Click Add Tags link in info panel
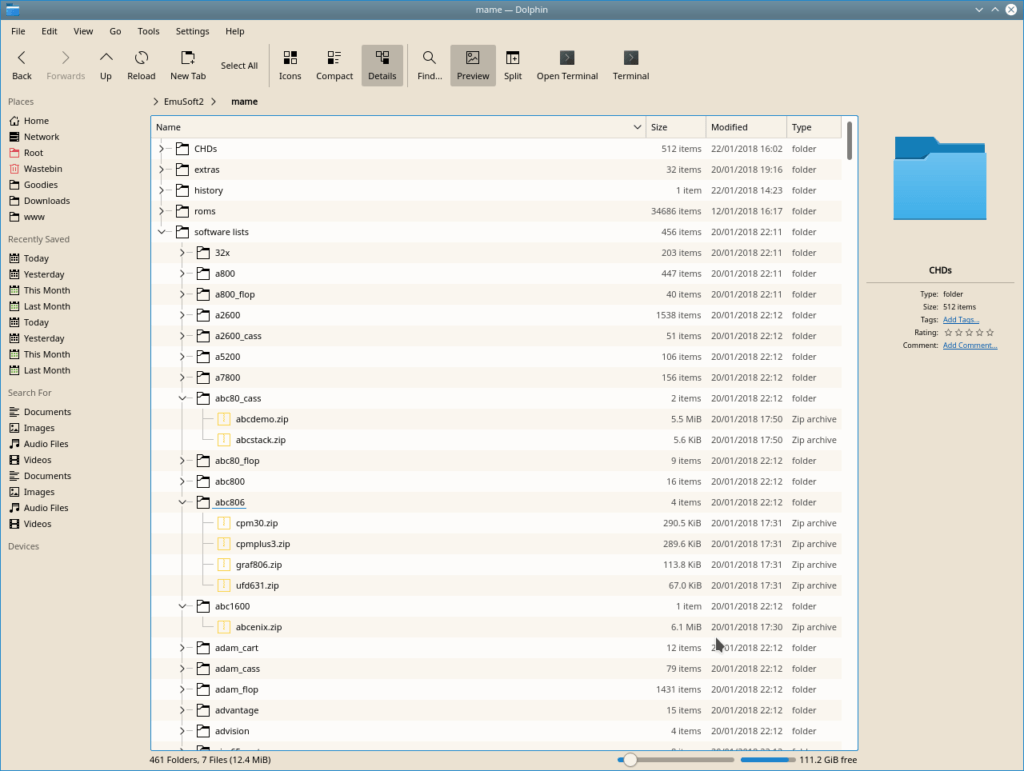The image size is (1024, 771). coord(961,319)
